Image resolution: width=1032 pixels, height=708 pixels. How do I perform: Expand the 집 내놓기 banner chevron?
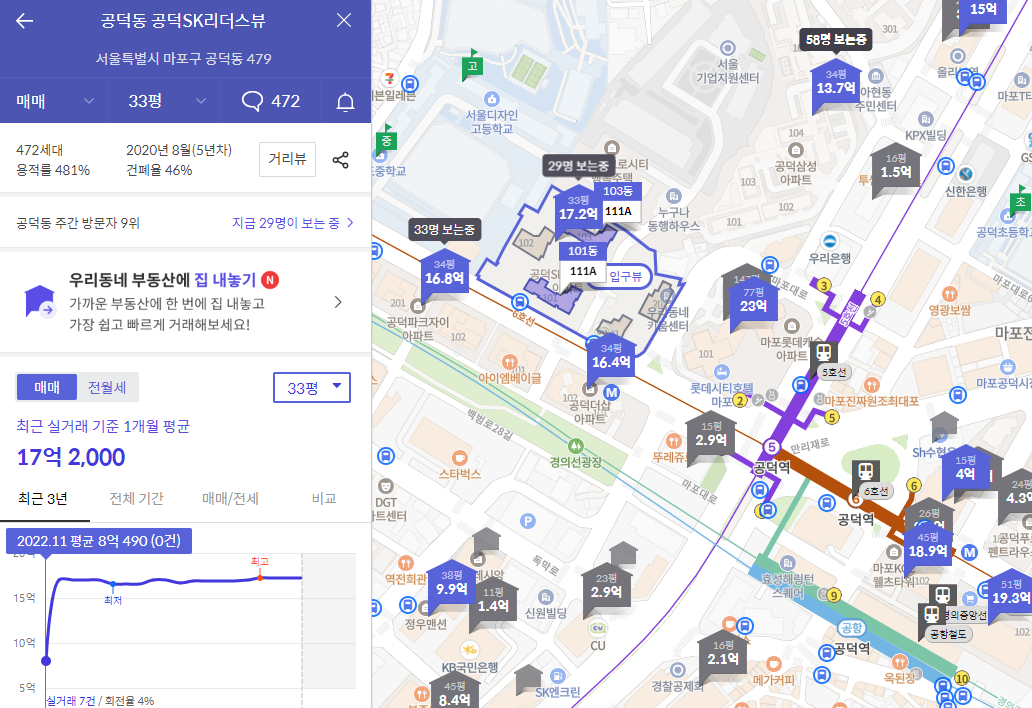tap(338, 302)
